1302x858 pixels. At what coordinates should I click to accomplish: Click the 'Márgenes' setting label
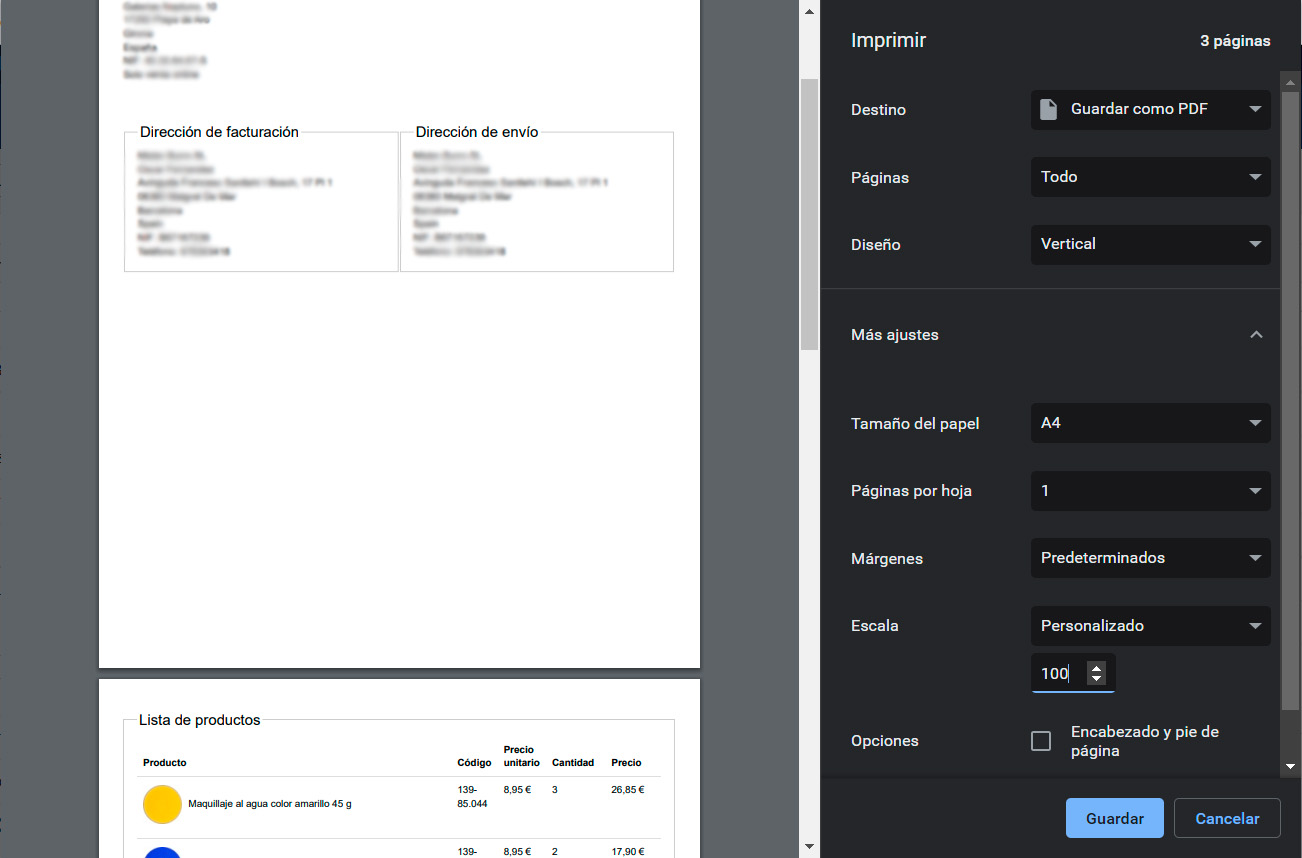(887, 559)
